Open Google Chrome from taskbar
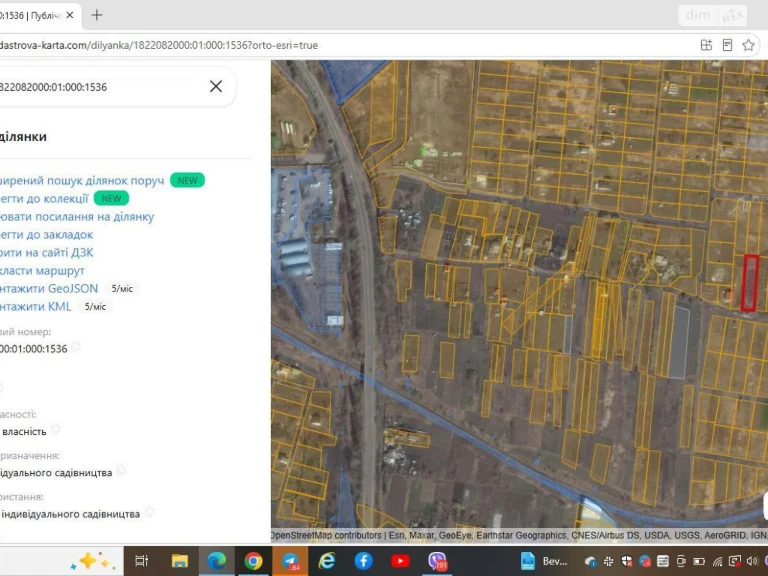 point(253,561)
